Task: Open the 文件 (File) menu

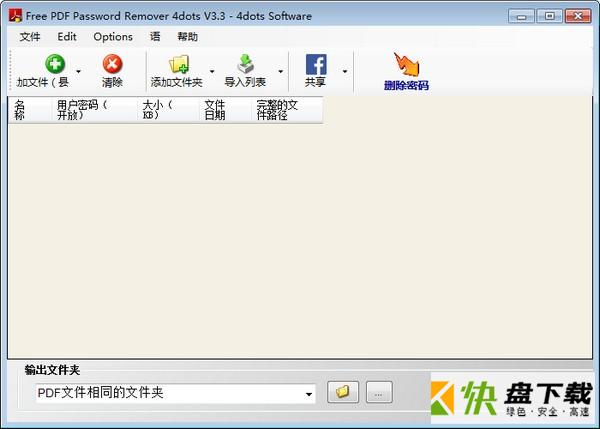Action: (30, 37)
